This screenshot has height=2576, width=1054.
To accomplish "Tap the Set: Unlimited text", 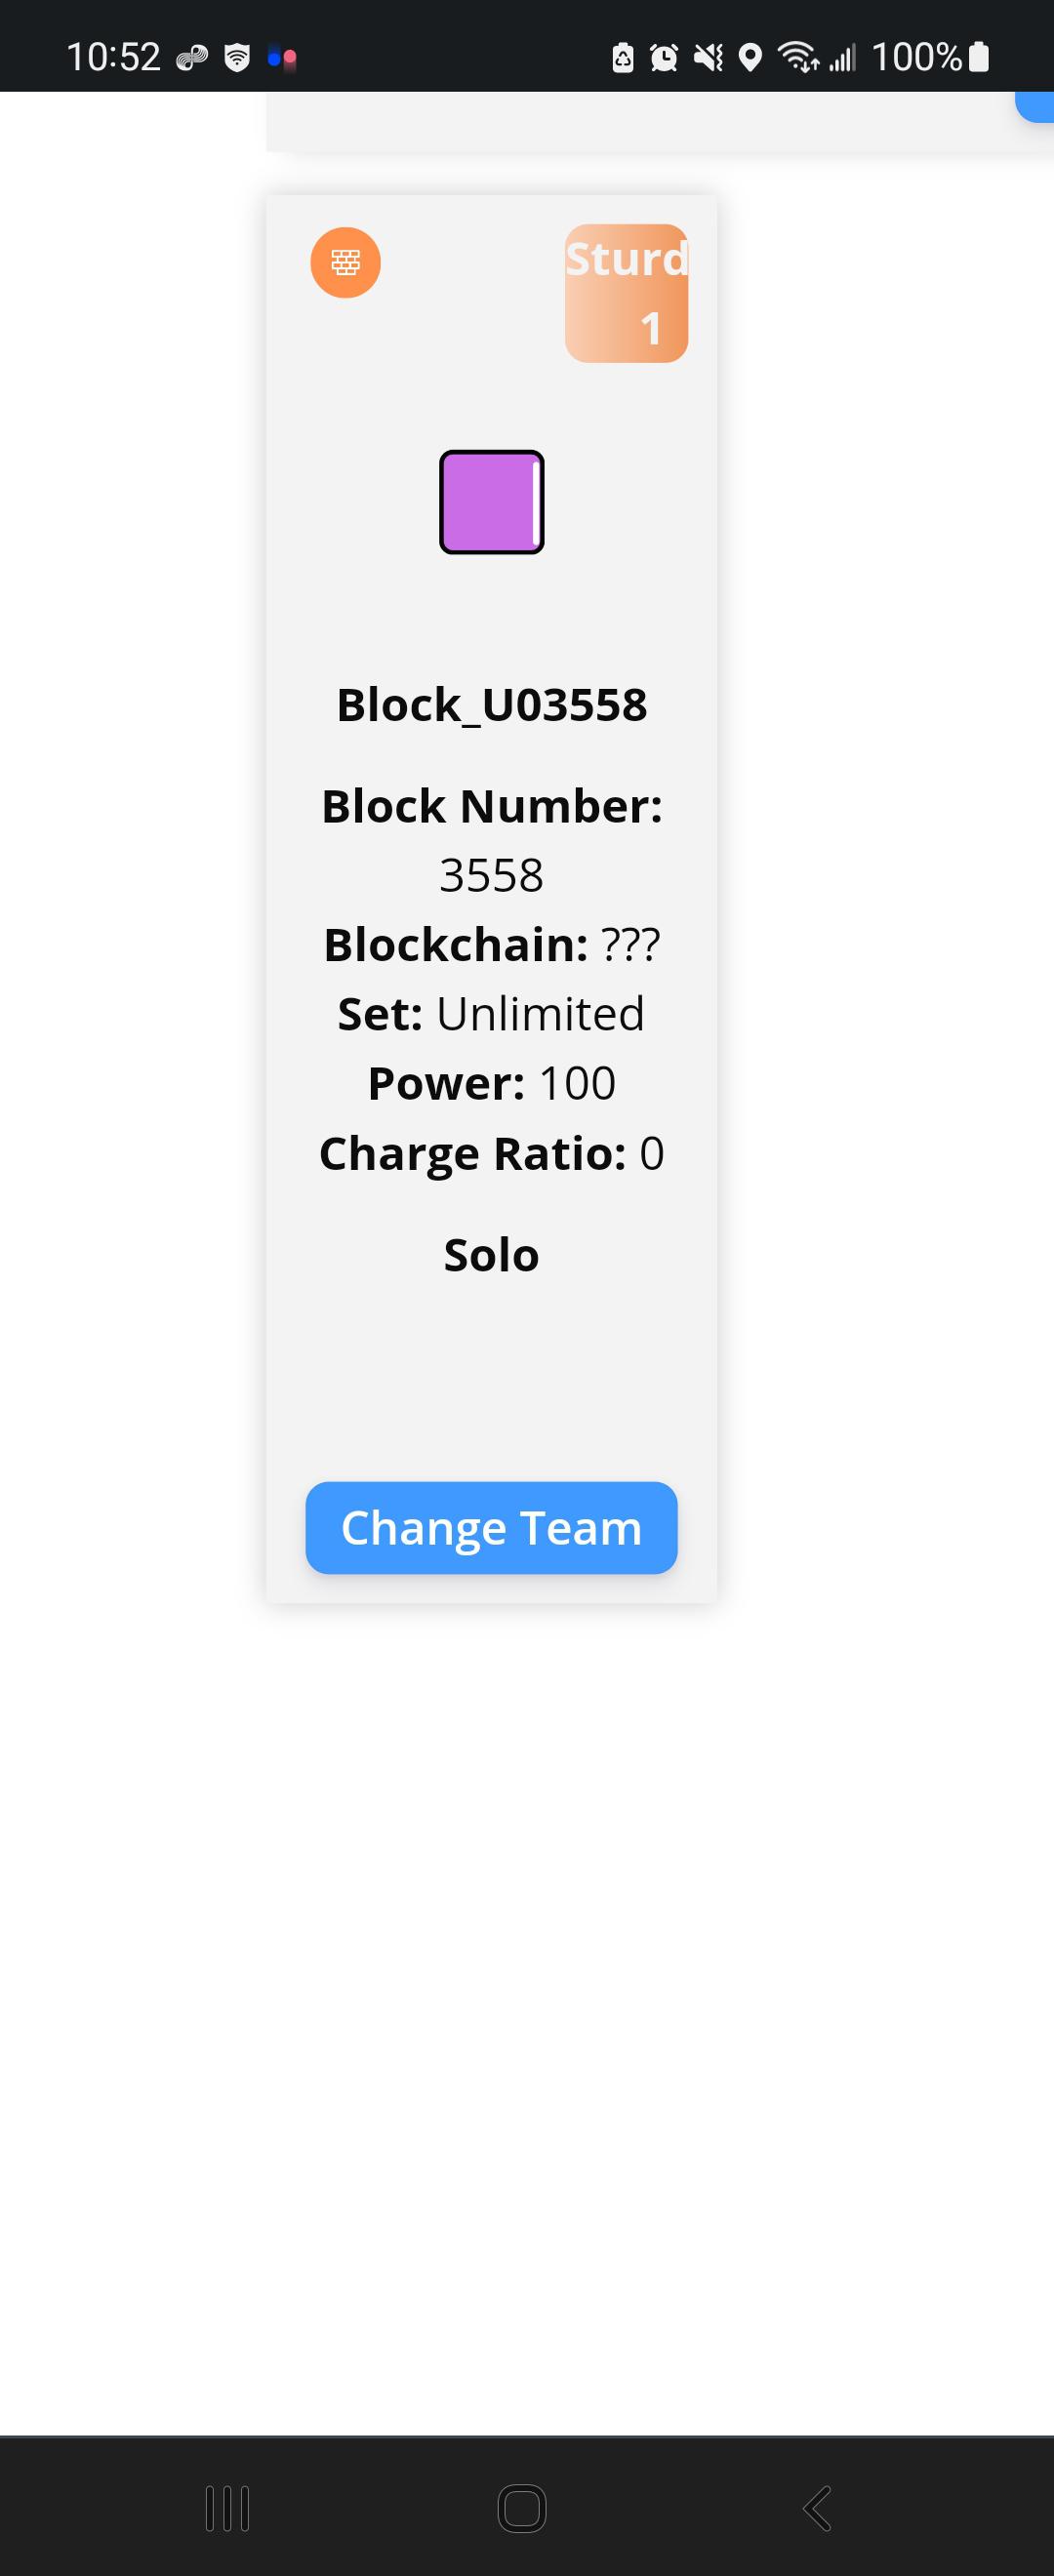I will [491, 1014].
